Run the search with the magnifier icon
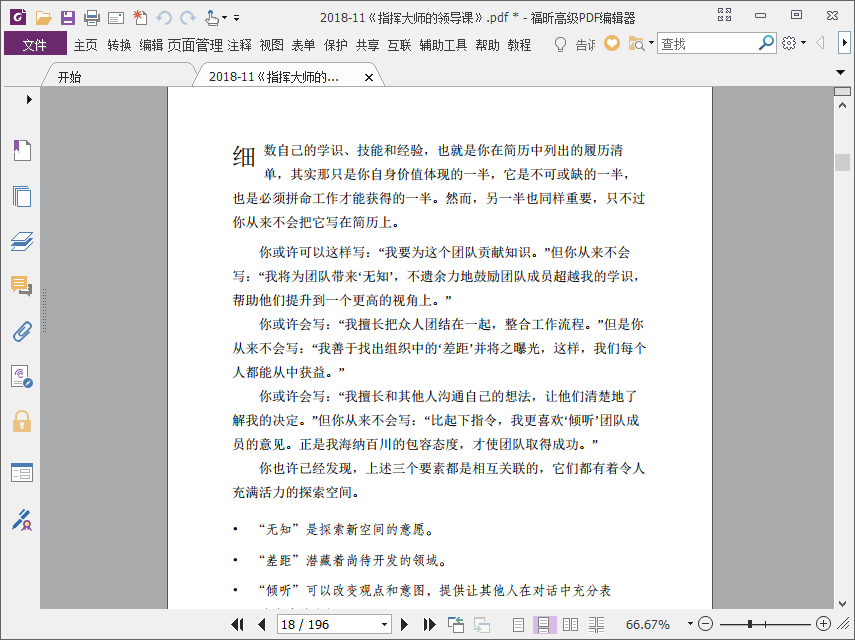The width and height of the screenshot is (855, 640). 766,43
